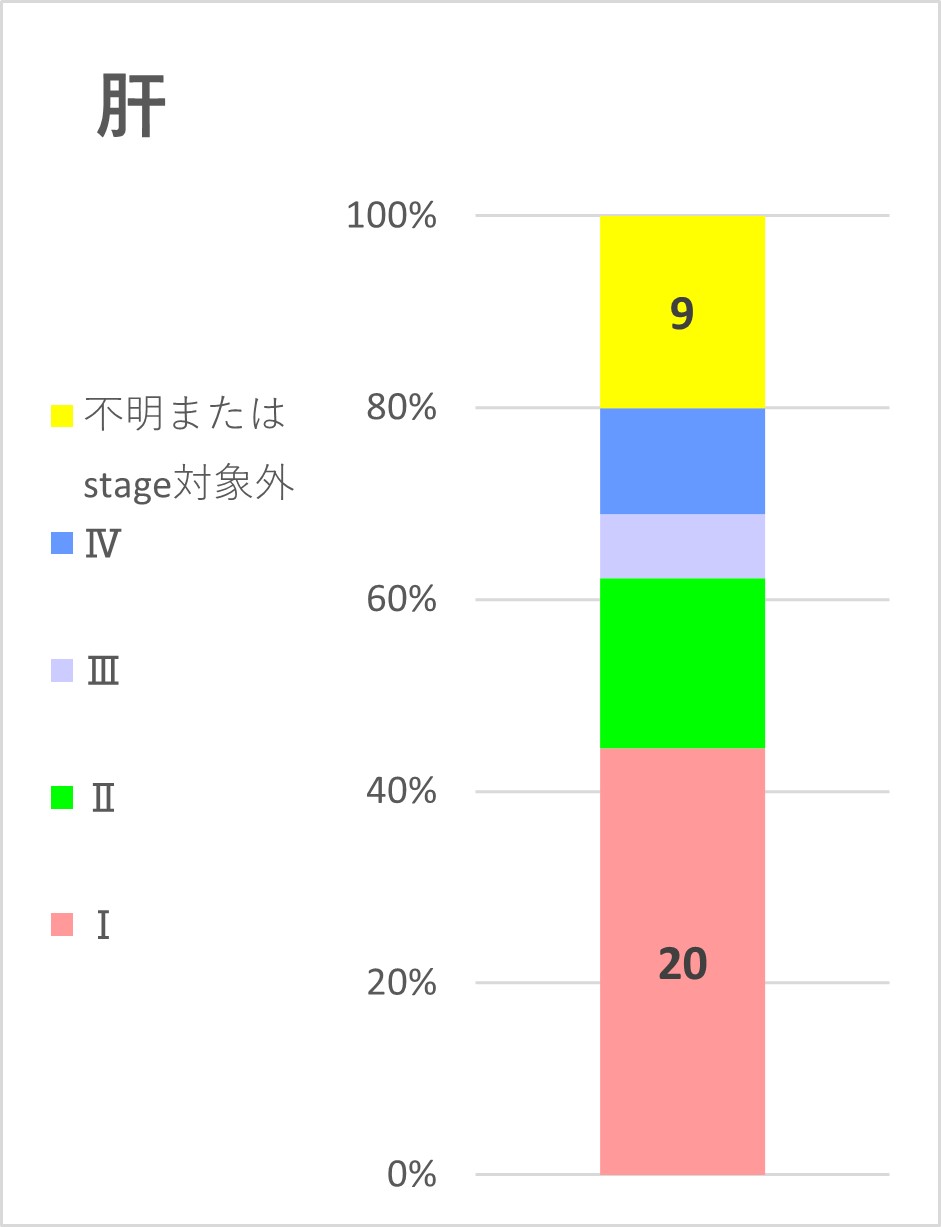
Task: Select the data label 9
Action: (x=682, y=314)
